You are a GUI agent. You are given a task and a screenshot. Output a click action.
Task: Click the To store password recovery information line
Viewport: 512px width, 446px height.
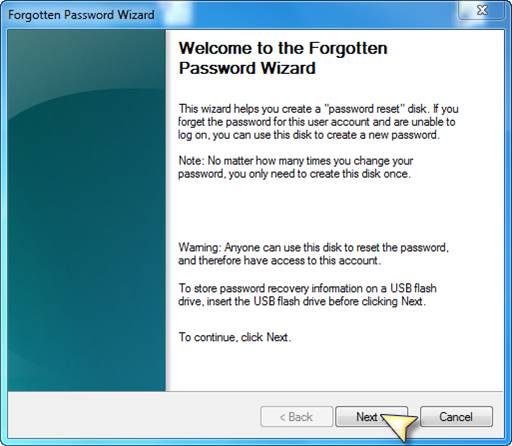tap(307, 288)
